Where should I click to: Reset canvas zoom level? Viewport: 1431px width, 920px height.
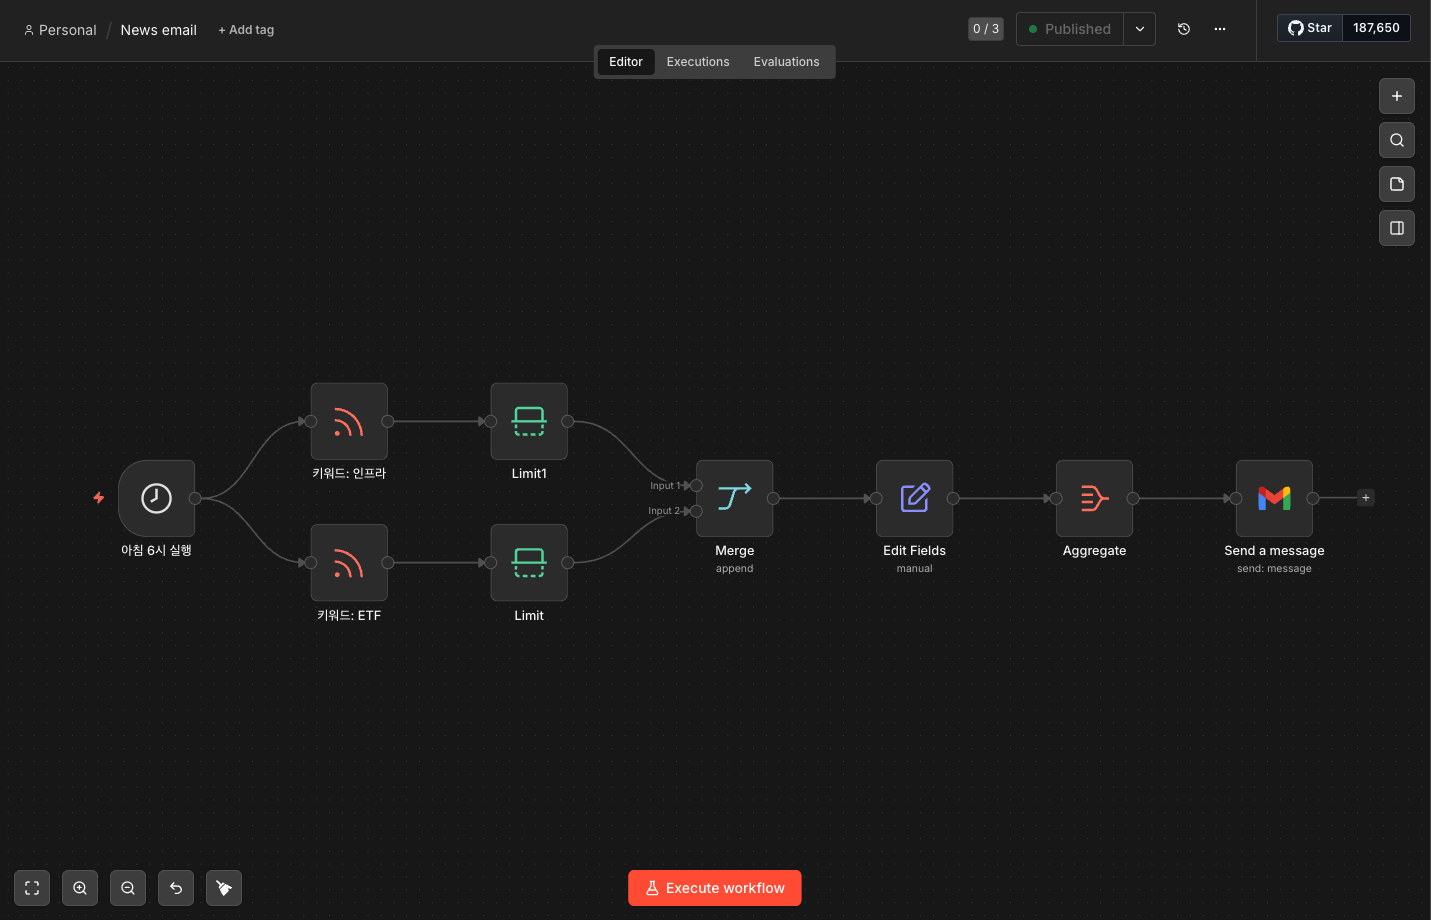(176, 888)
